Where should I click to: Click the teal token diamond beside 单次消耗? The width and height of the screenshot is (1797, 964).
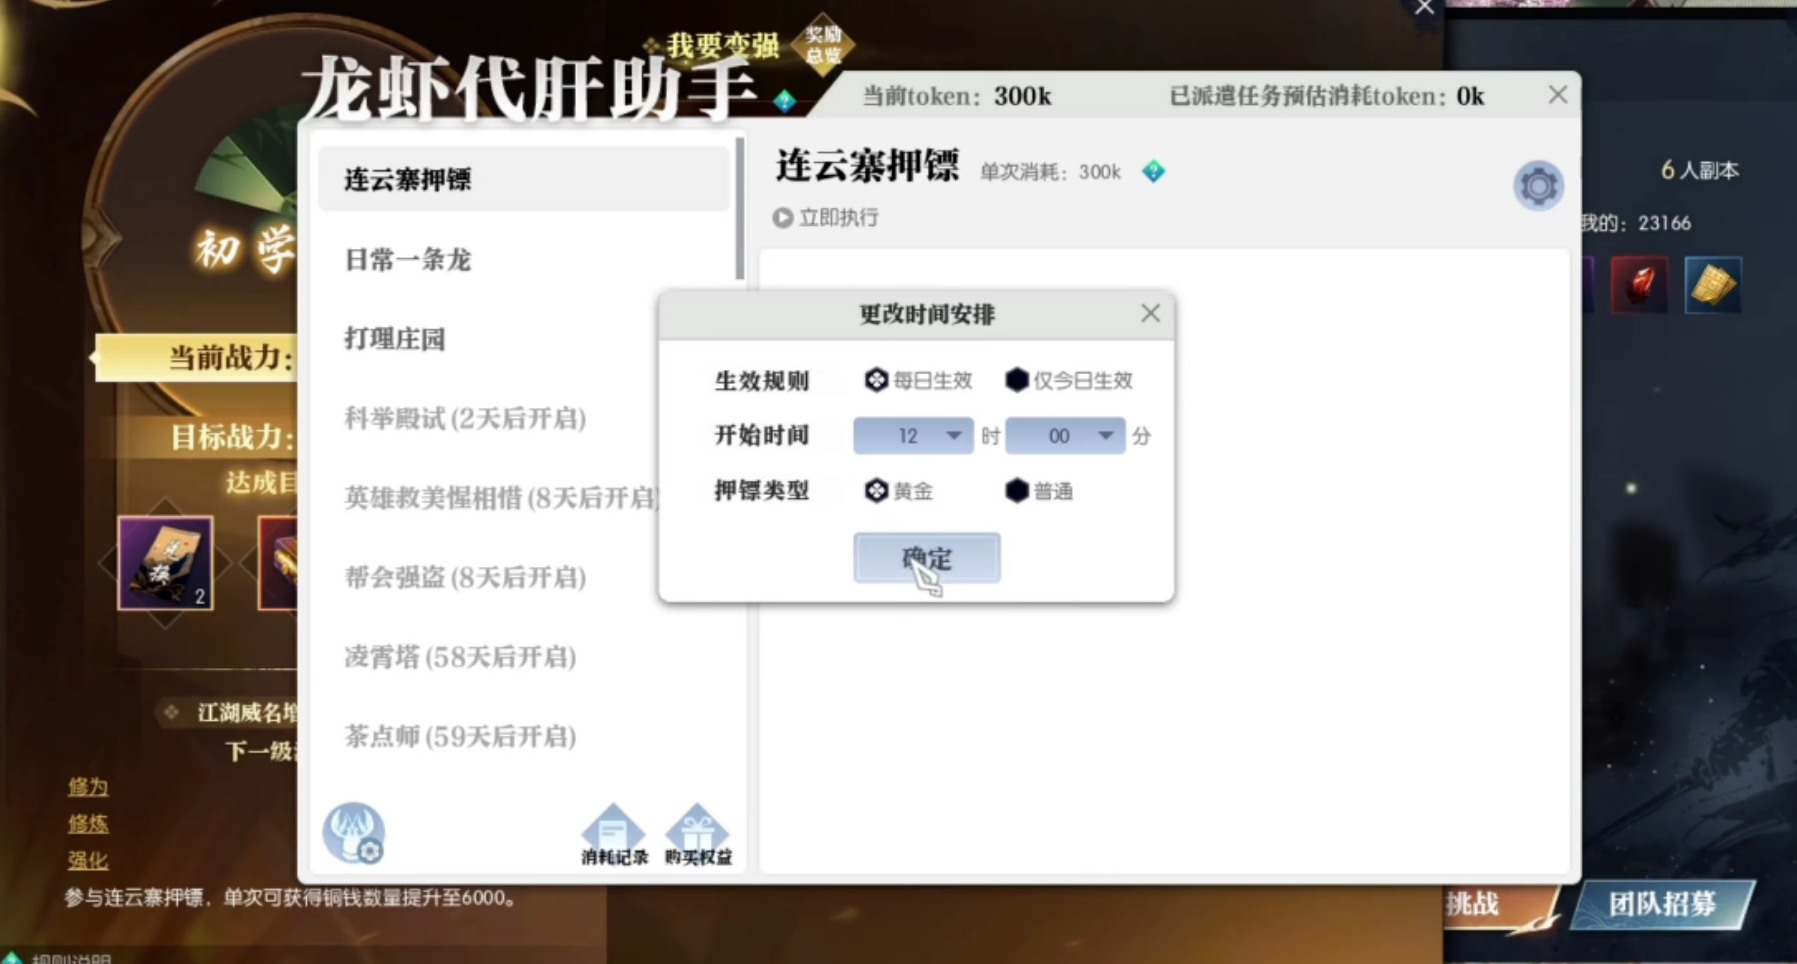point(1153,171)
